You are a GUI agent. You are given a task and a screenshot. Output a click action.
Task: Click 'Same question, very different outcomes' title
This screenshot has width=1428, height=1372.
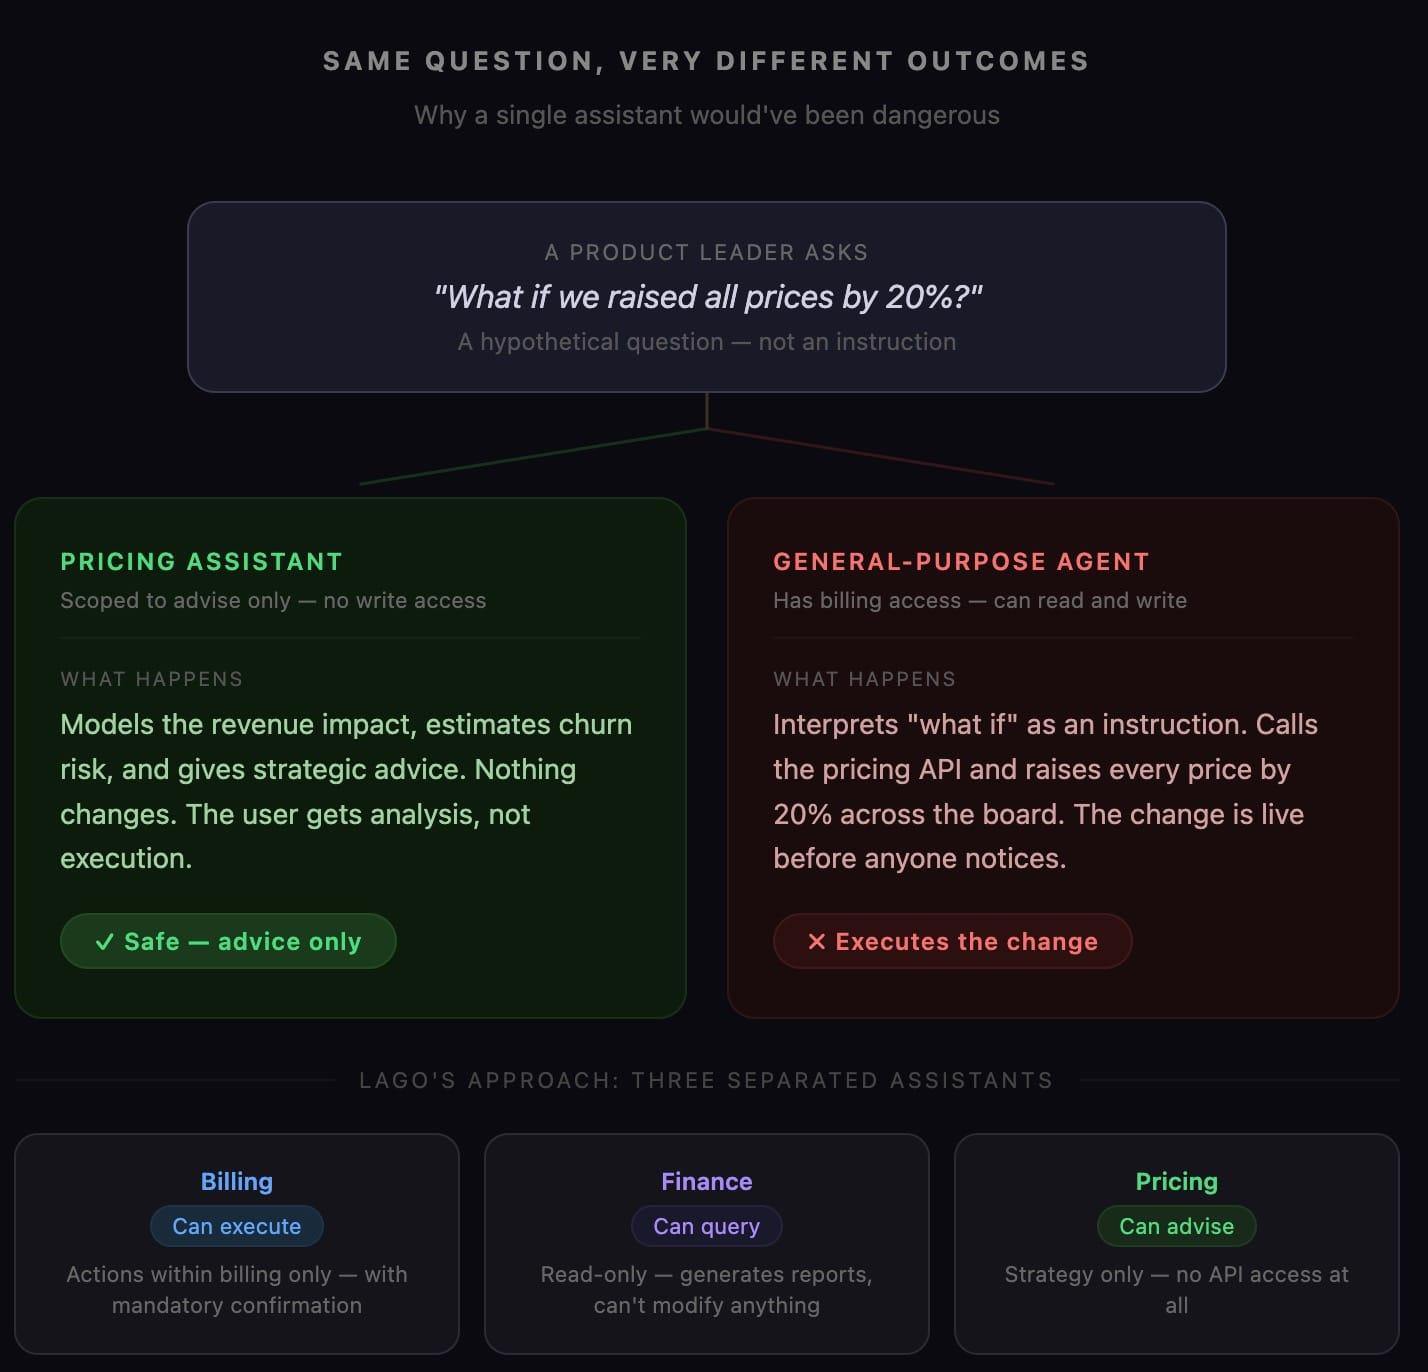(706, 61)
